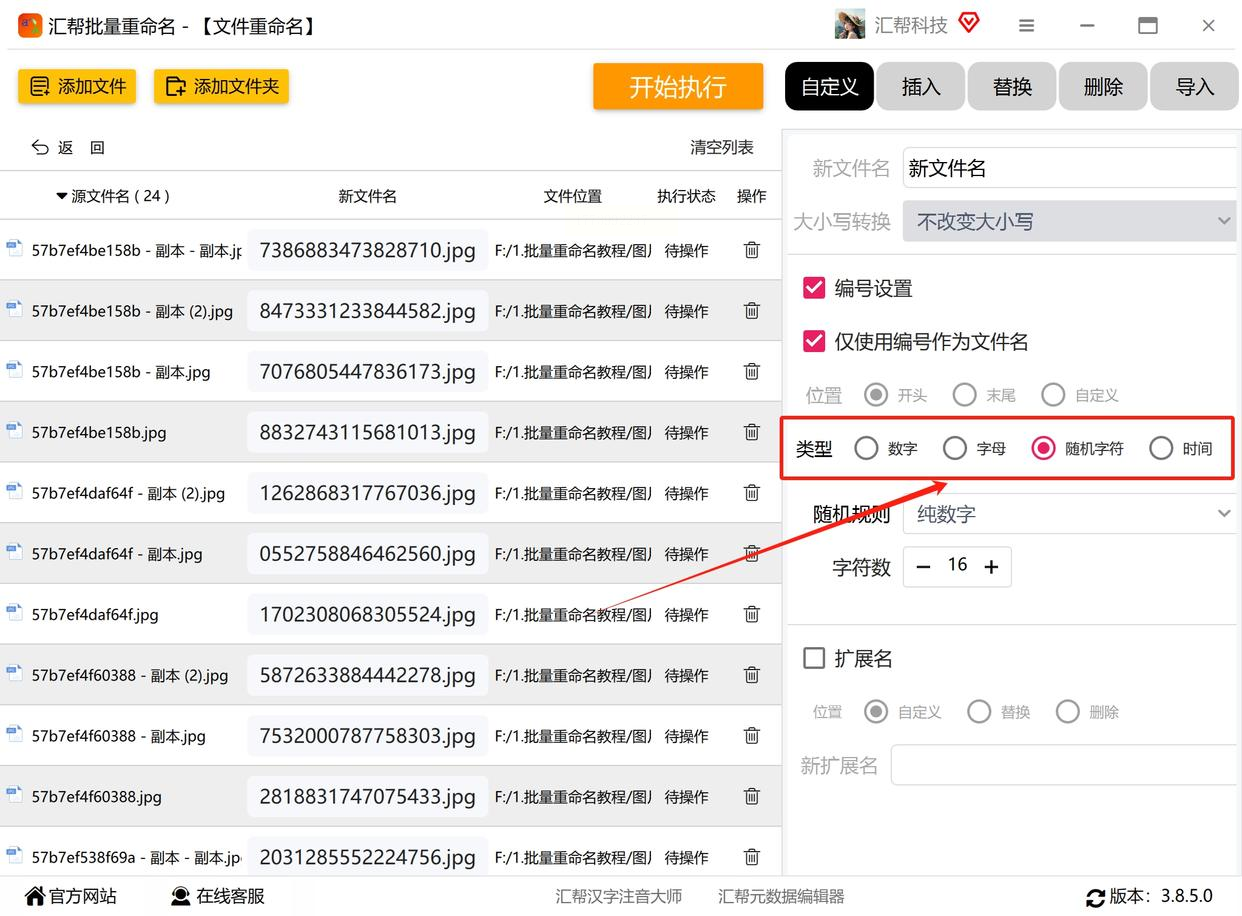The image size is (1242, 916).
Task: Switch to 导入 tab
Action: 1194,87
